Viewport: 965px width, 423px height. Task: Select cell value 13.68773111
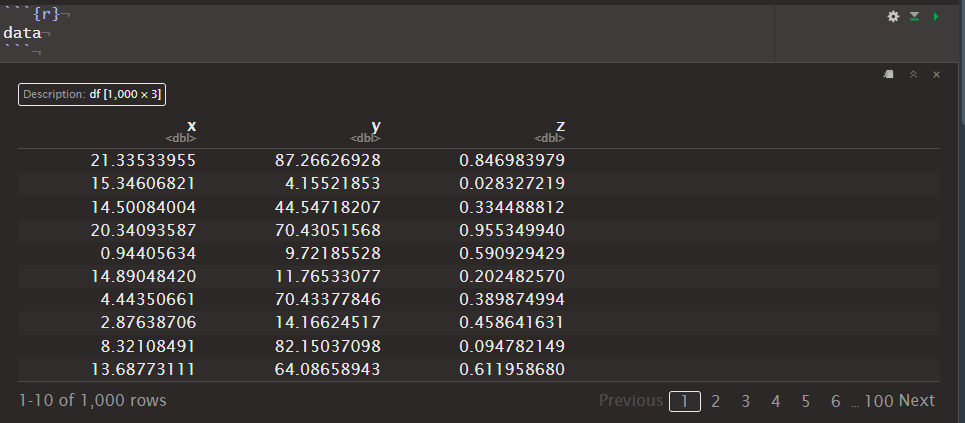click(143, 369)
